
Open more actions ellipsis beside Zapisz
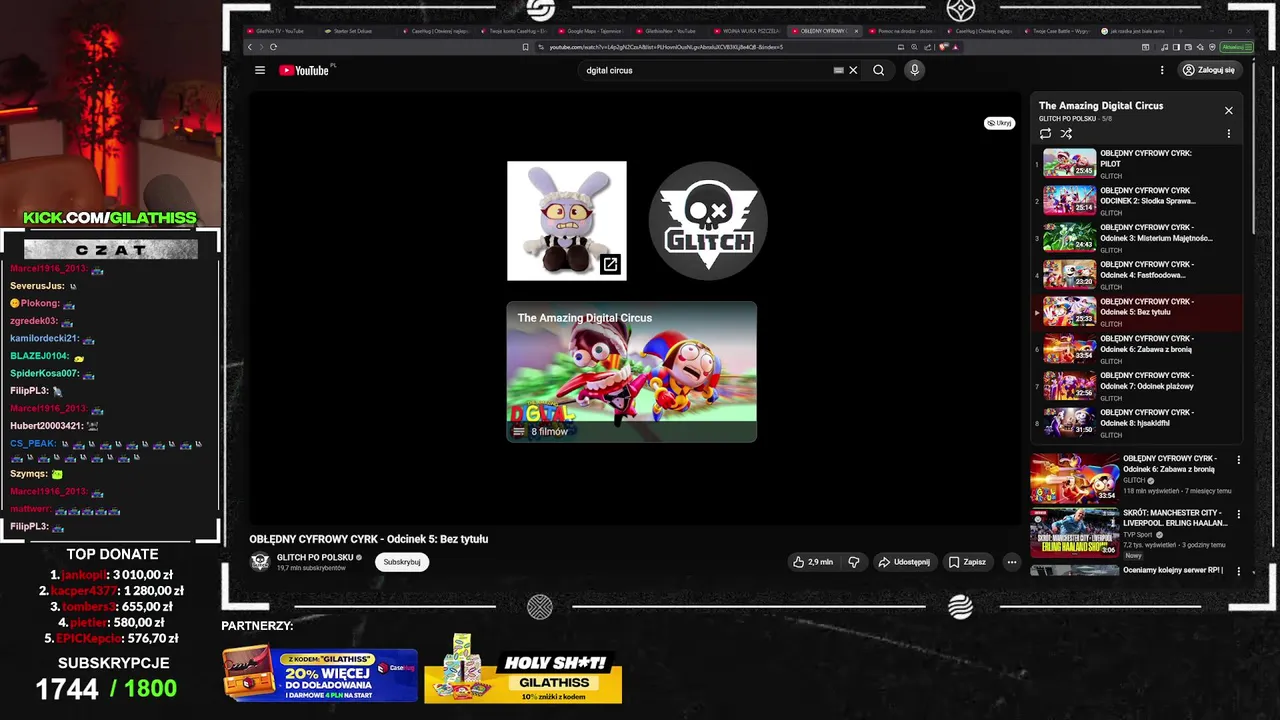click(x=1012, y=562)
